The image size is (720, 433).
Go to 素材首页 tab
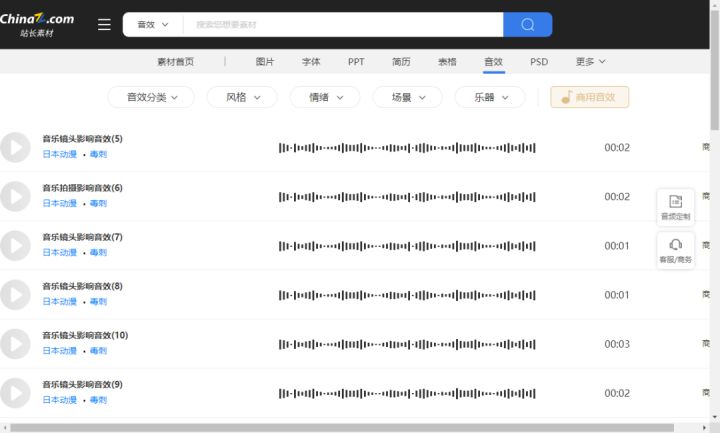[175, 62]
